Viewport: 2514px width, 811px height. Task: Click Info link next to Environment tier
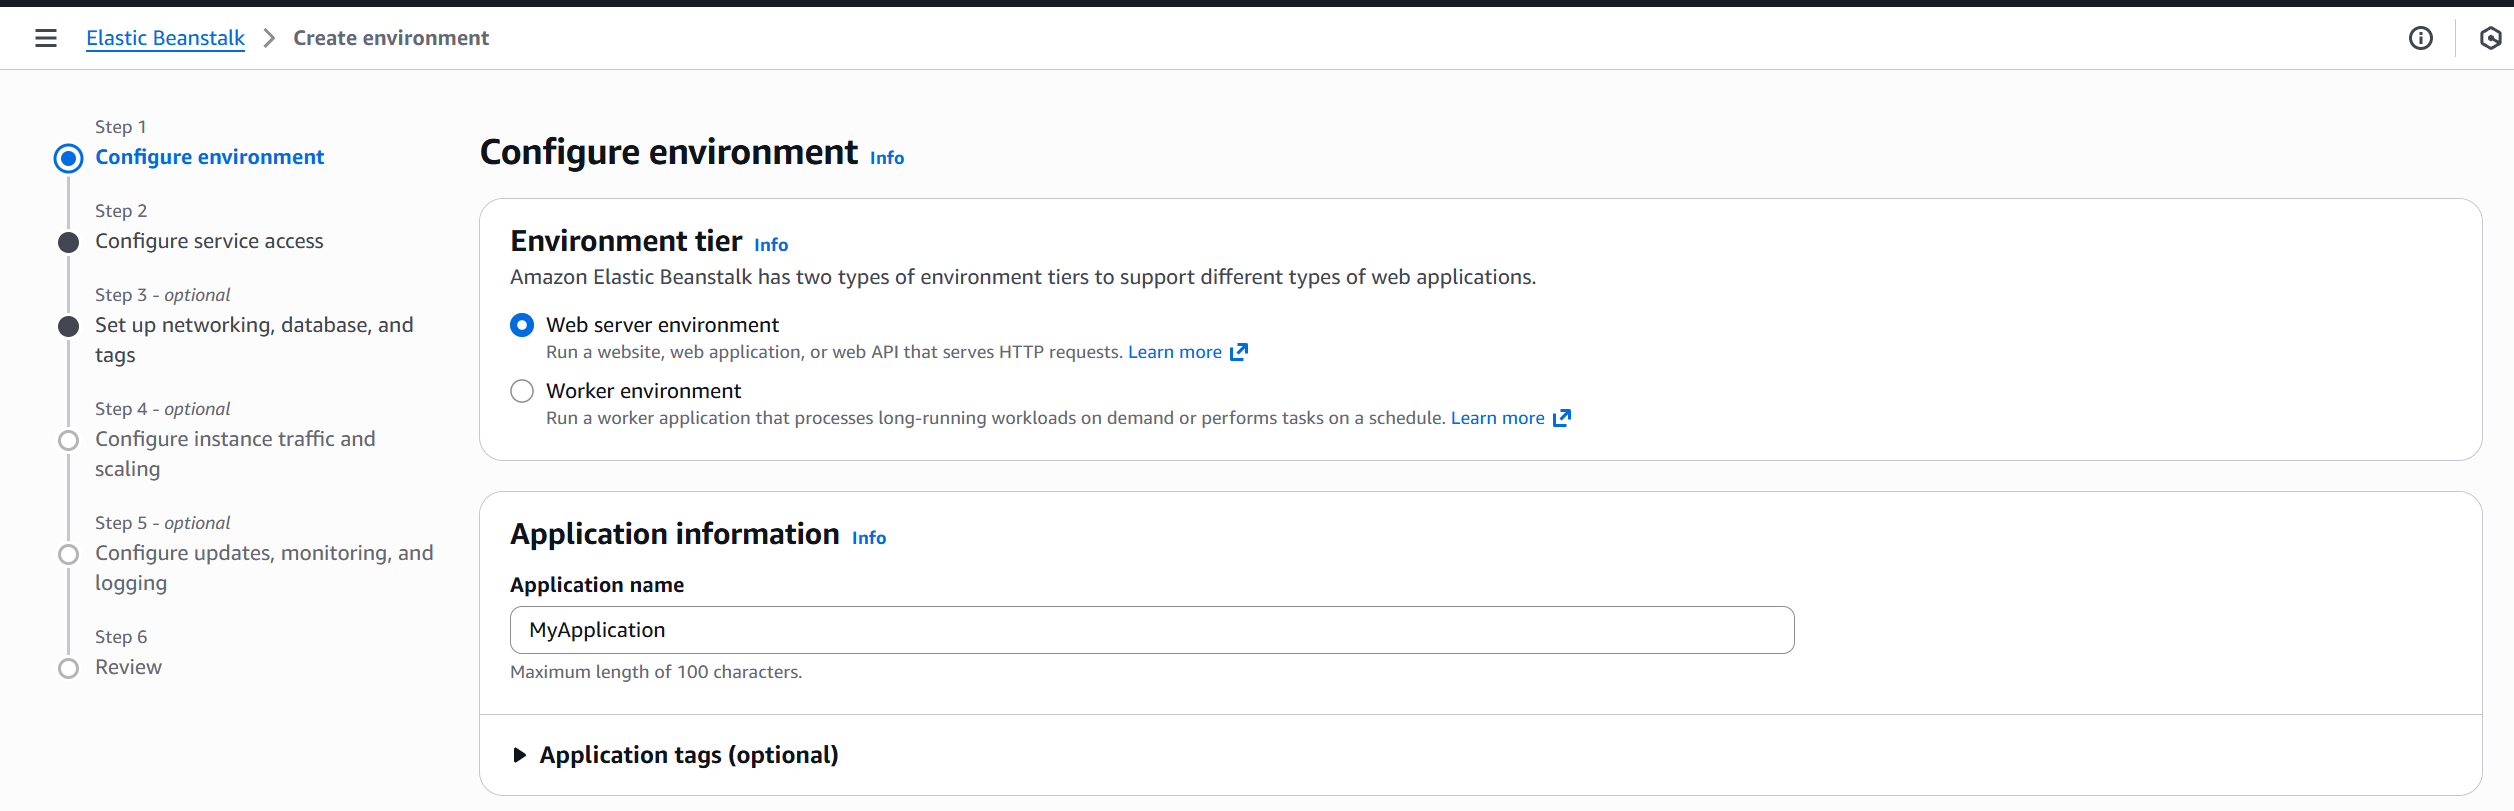click(770, 245)
